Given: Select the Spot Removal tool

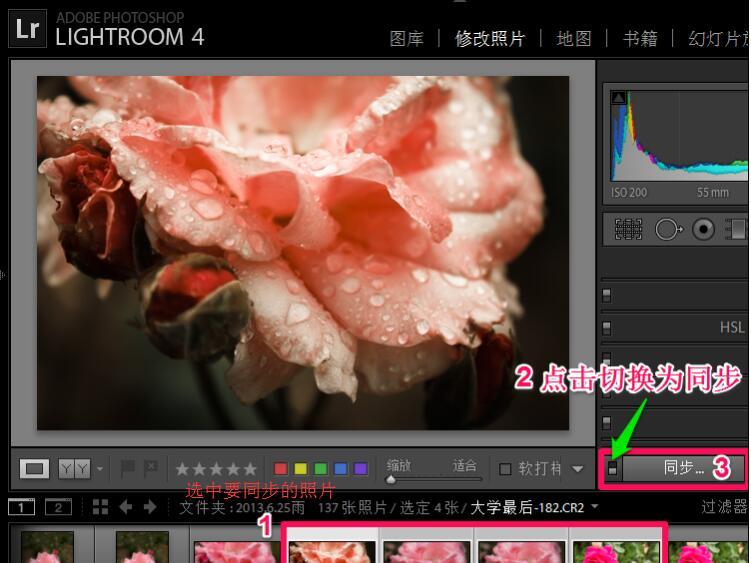Looking at the screenshot, I should 669,230.
